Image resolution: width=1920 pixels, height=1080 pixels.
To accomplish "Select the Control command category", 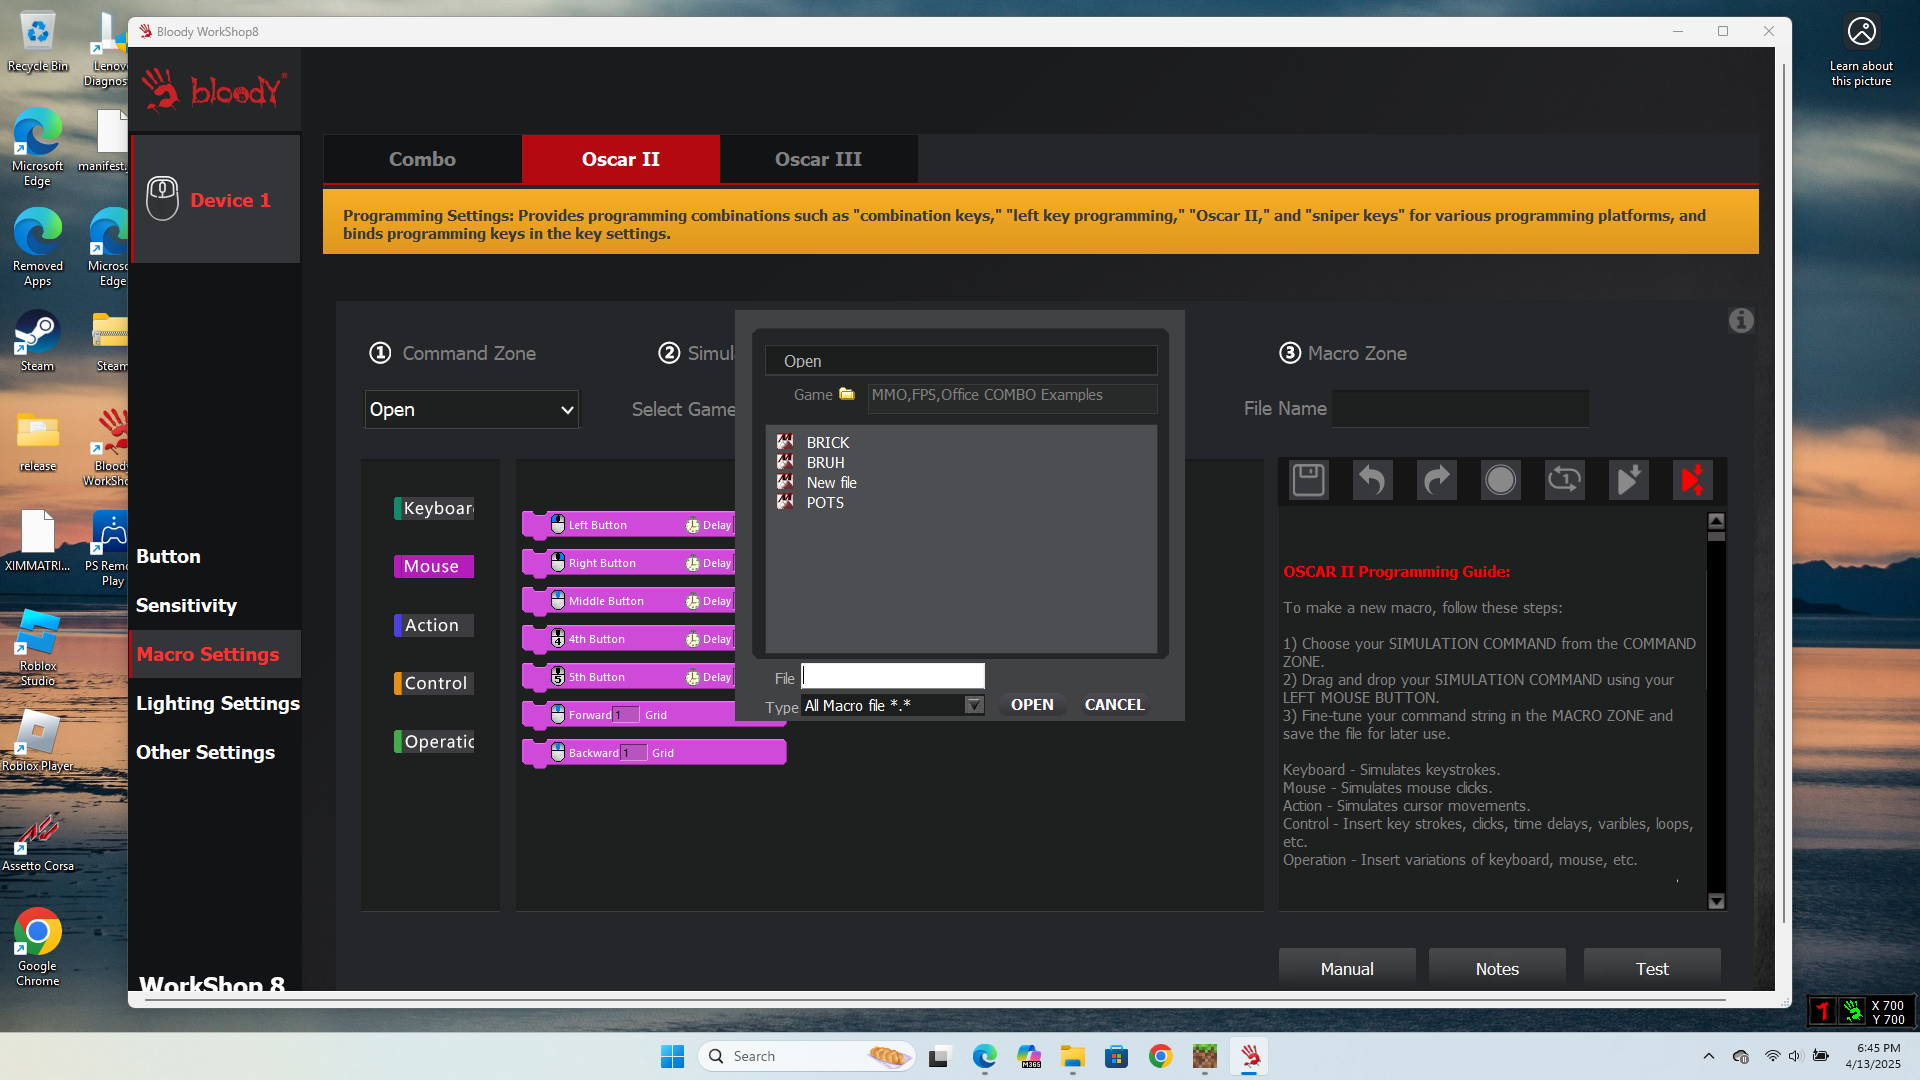I will 435,683.
